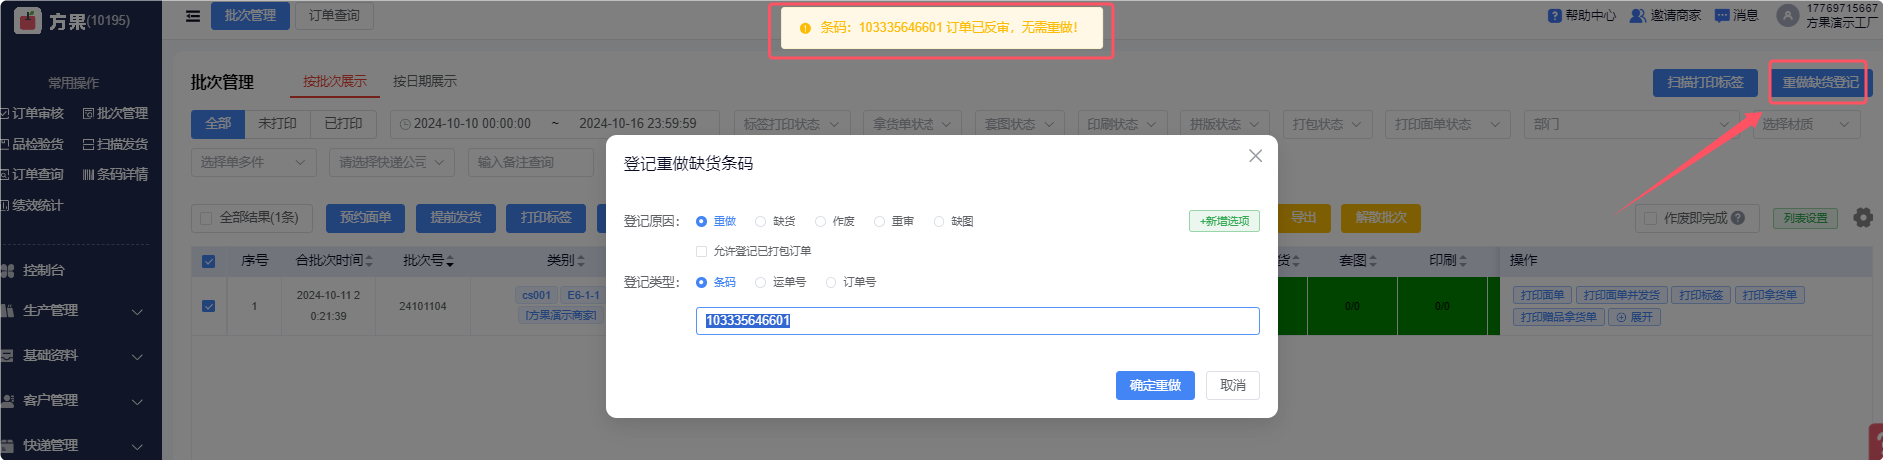Open 订单审核 shortcut in sidebar
1883x460 pixels.
pos(32,113)
